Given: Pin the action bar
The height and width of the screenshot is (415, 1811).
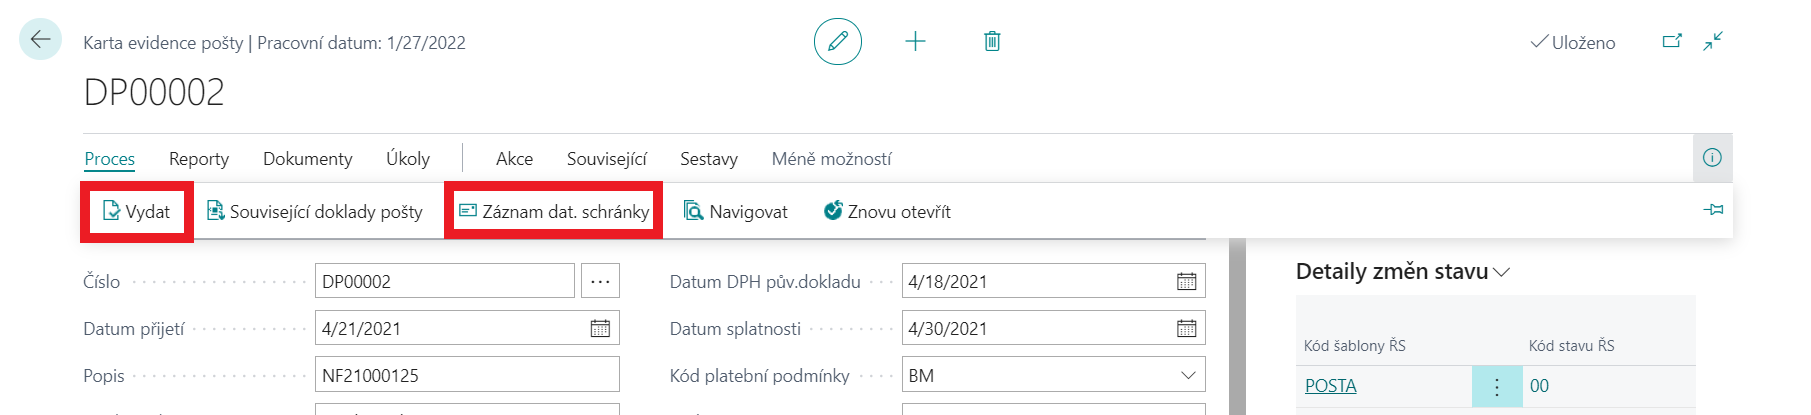Looking at the screenshot, I should 1713,210.
